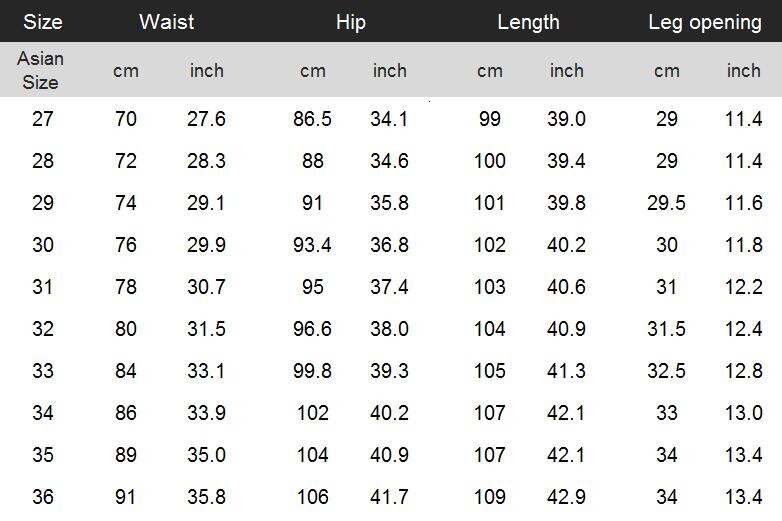
Task: Select the 32.5 leg opening cell
Action: (666, 371)
